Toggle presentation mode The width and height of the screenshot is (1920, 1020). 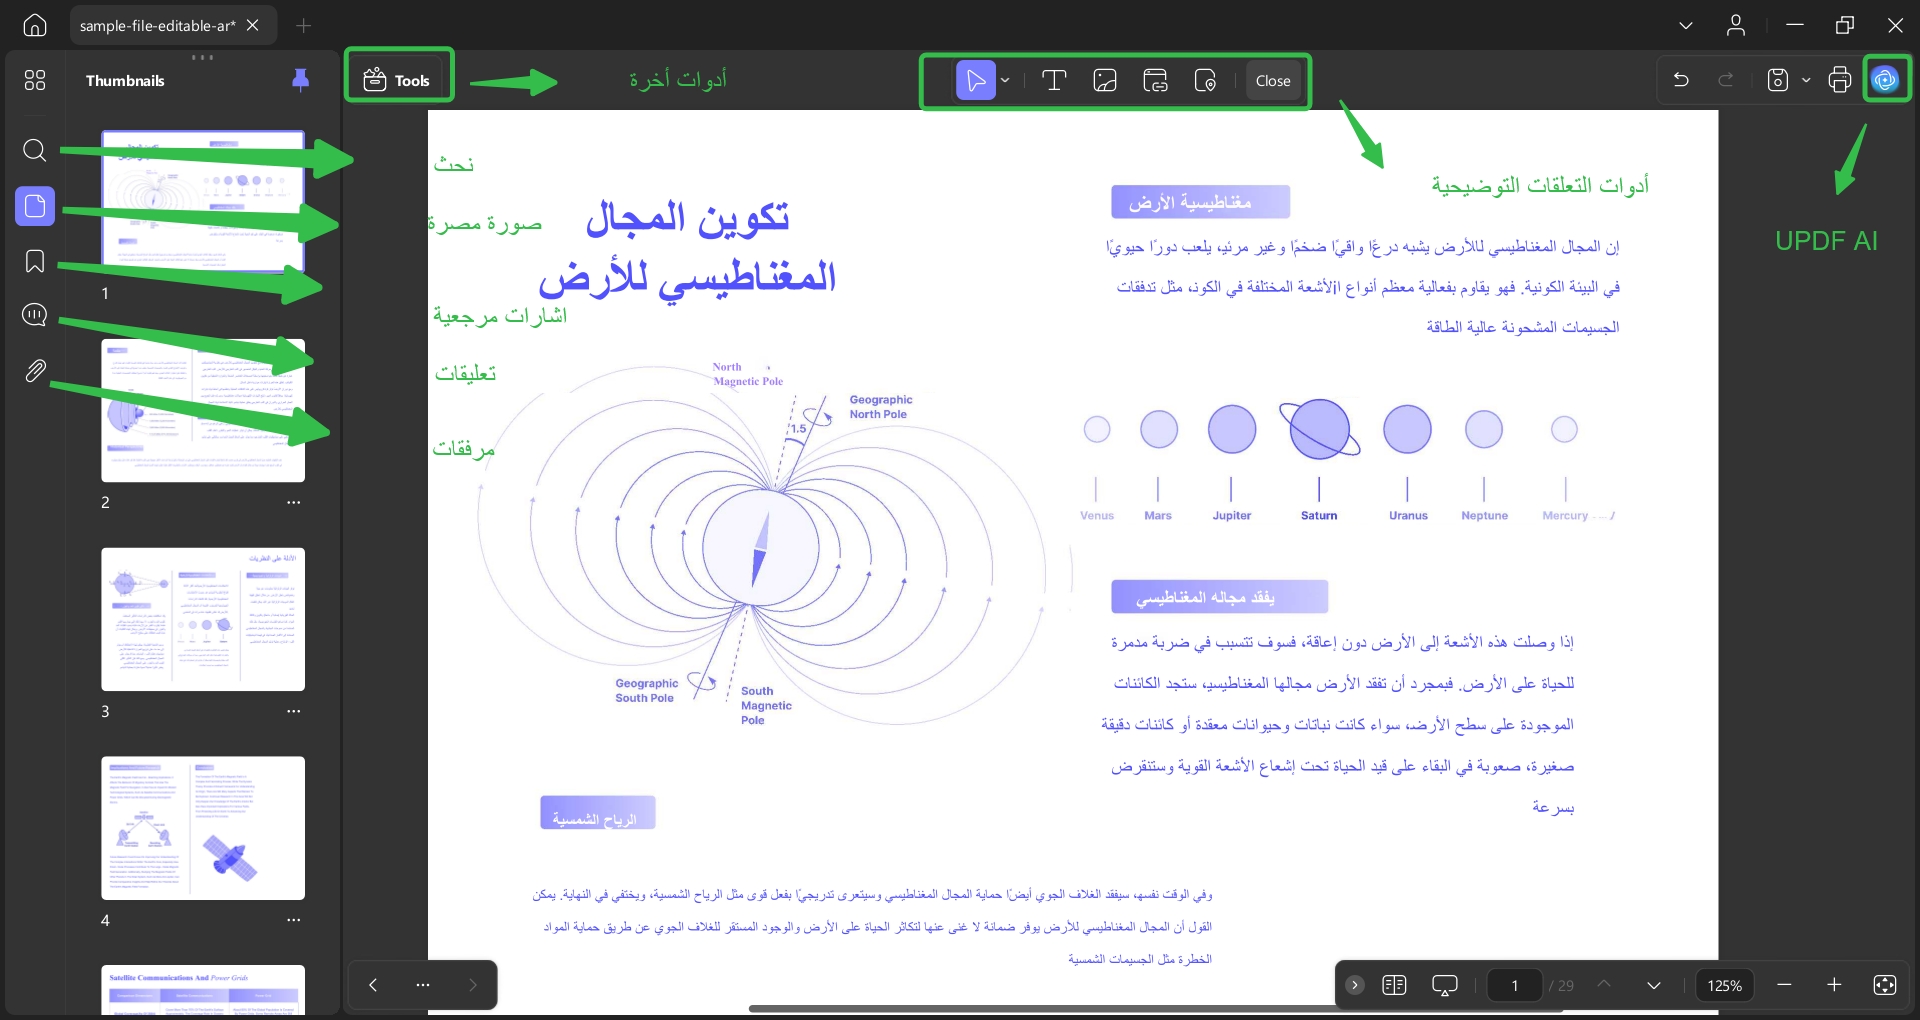tap(1445, 985)
